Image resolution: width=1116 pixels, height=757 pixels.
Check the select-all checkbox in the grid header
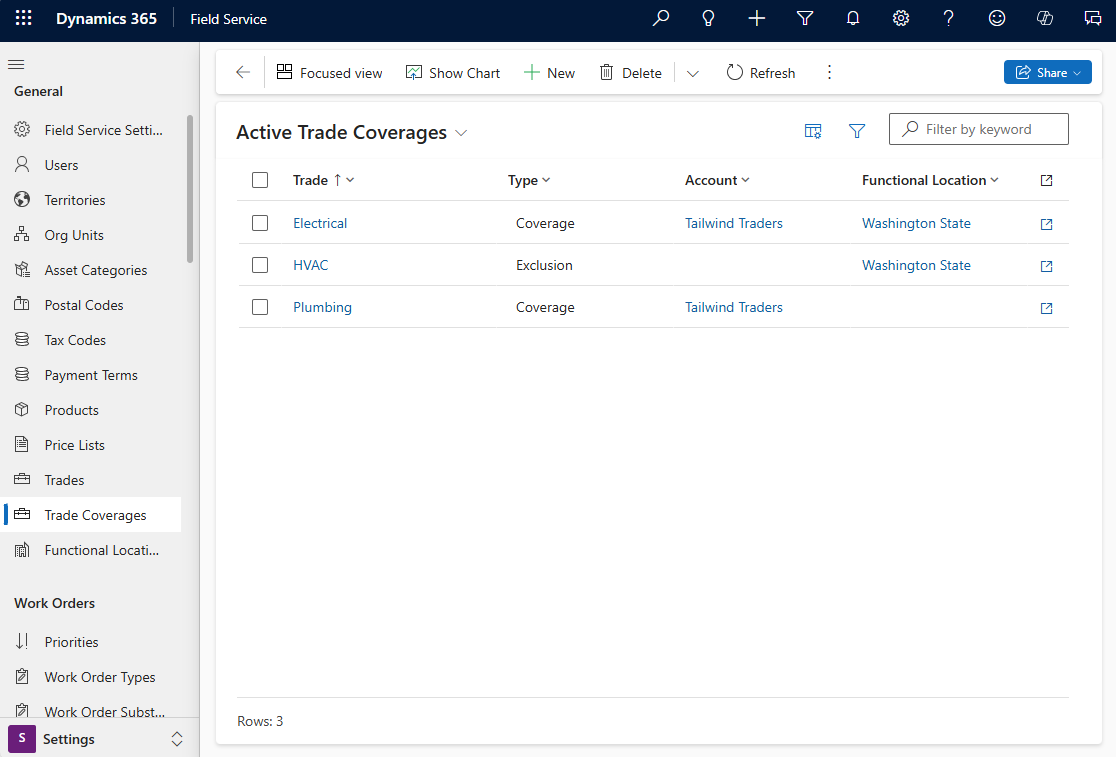[x=260, y=180]
